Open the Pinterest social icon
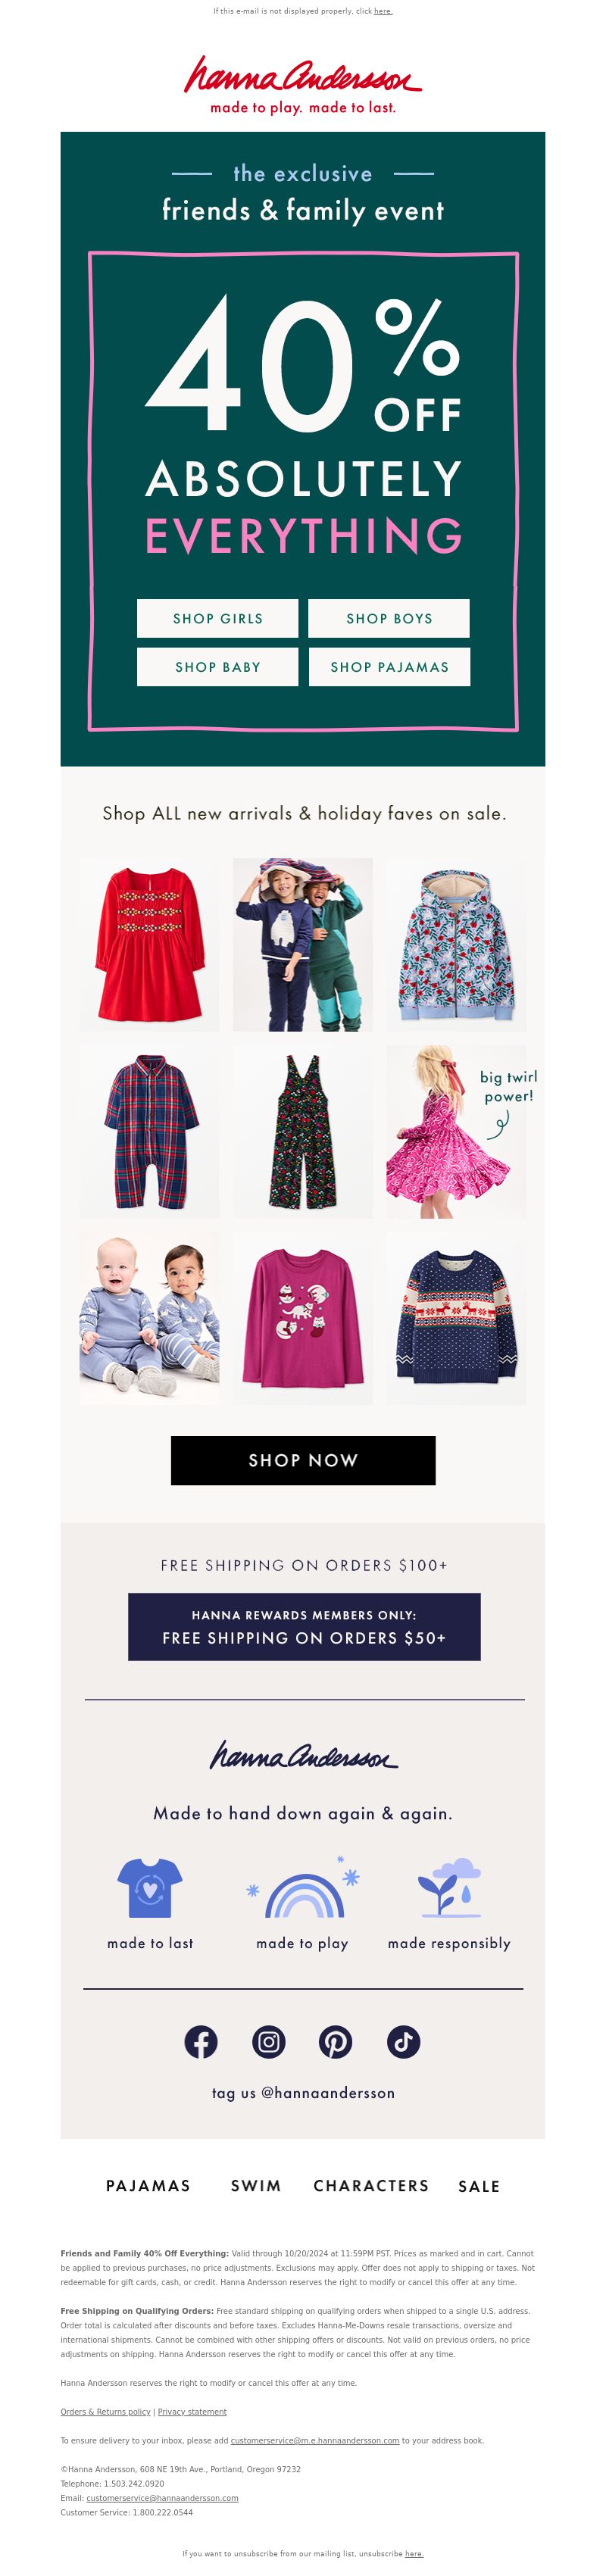 335,2042
